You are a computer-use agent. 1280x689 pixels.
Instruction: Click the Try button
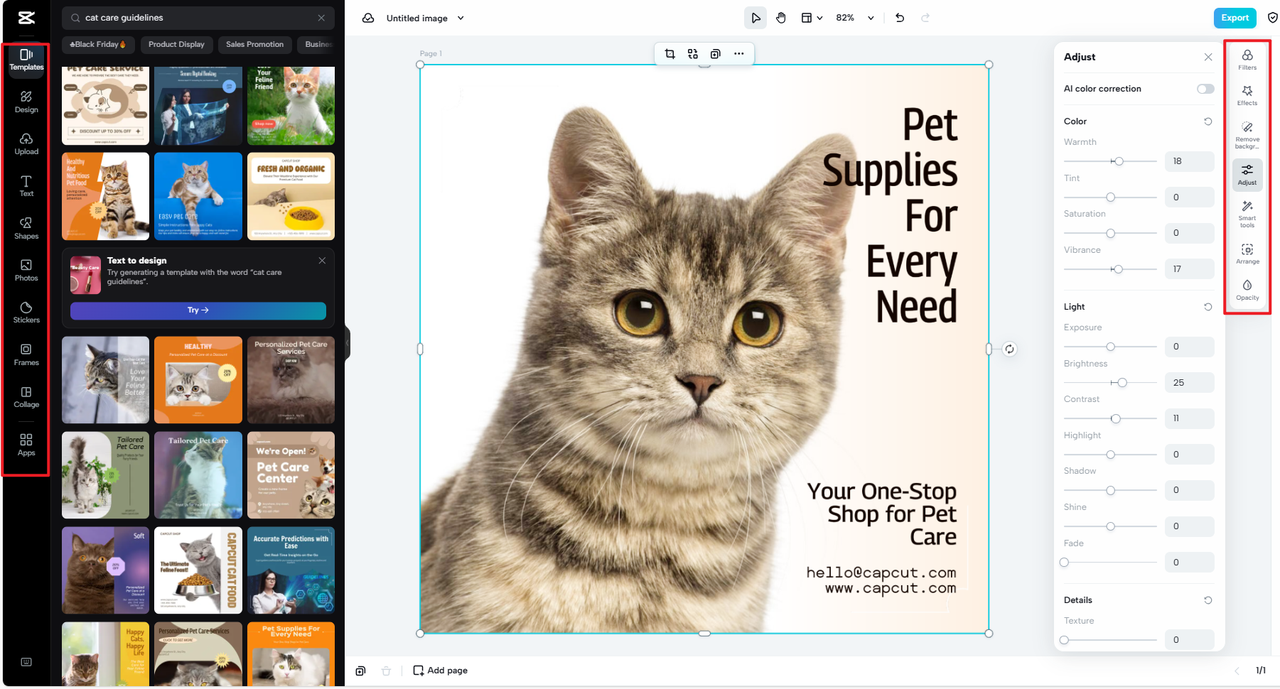pyautogui.click(x=198, y=311)
